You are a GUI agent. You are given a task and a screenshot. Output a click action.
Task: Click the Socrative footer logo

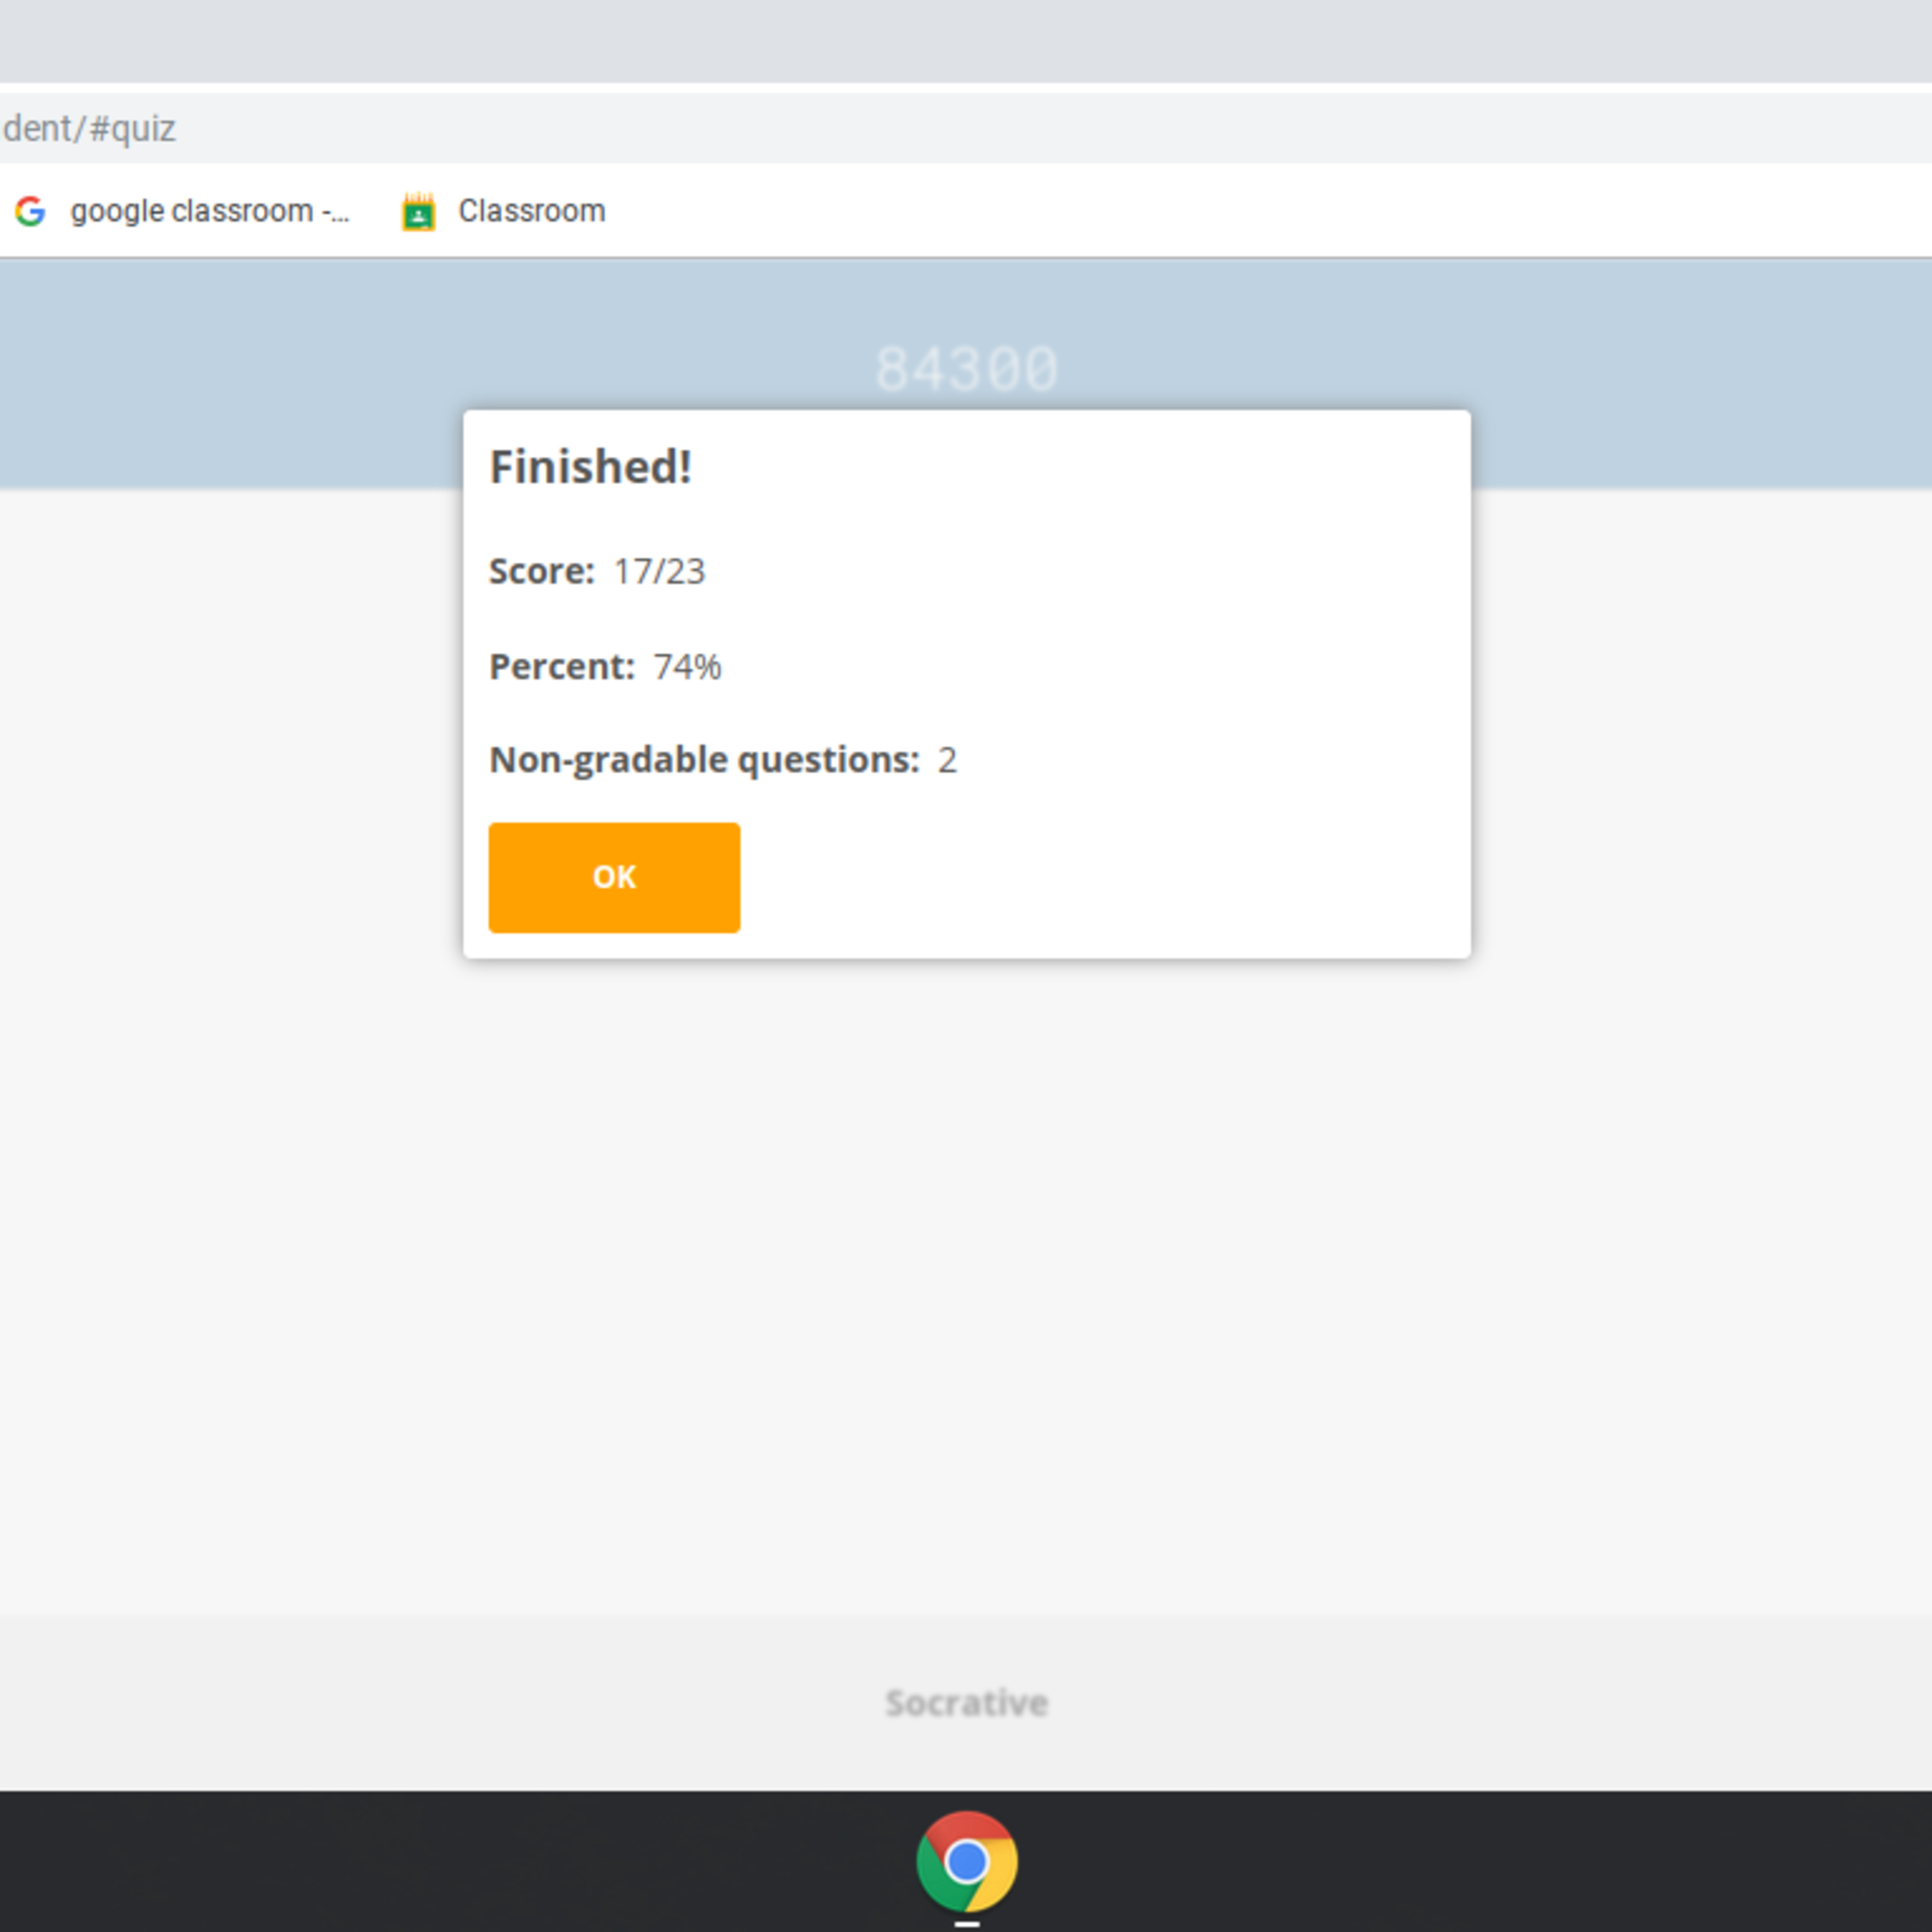point(966,1702)
